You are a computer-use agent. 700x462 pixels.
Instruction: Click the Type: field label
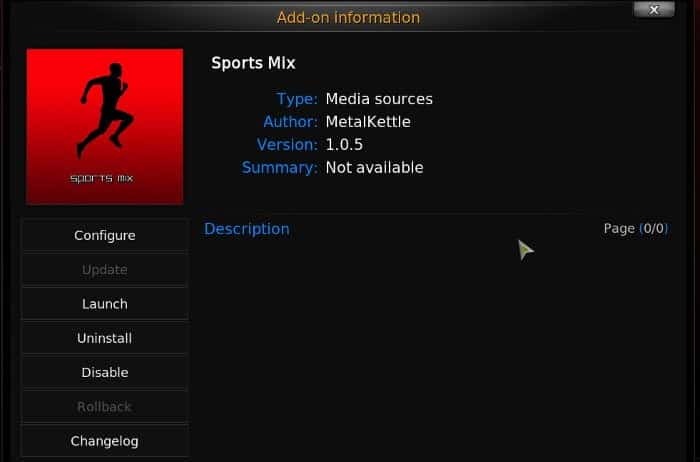click(x=297, y=99)
